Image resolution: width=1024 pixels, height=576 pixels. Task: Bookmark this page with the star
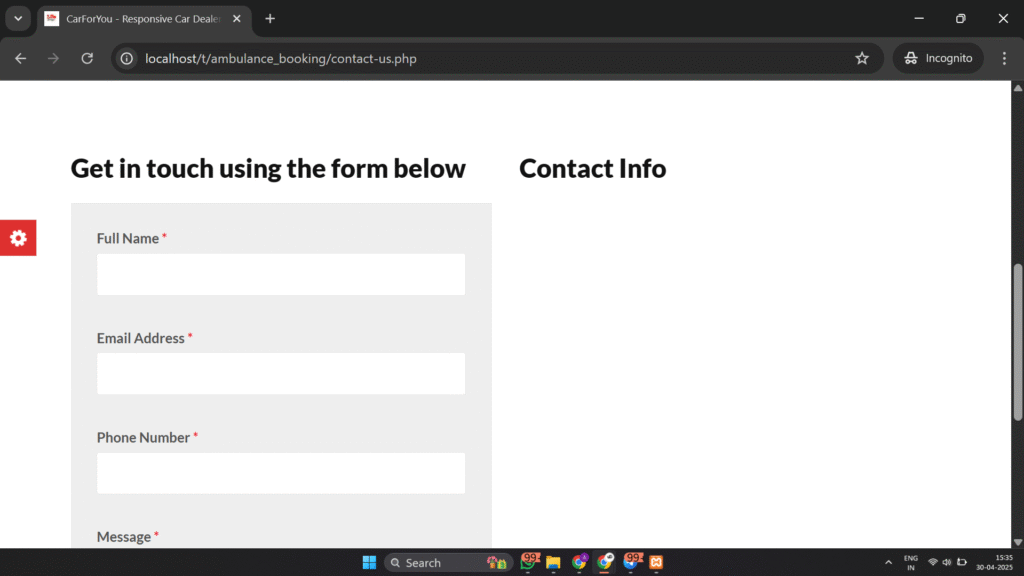coord(862,58)
